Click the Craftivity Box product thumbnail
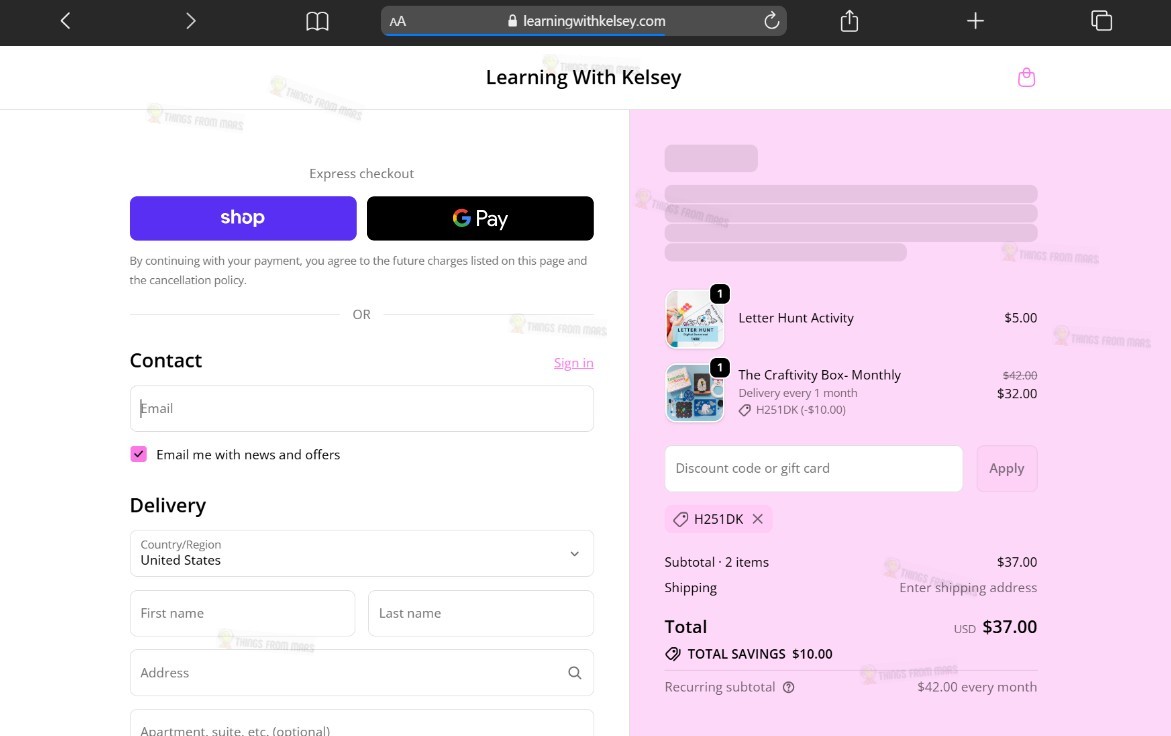1171x736 pixels. pos(695,393)
